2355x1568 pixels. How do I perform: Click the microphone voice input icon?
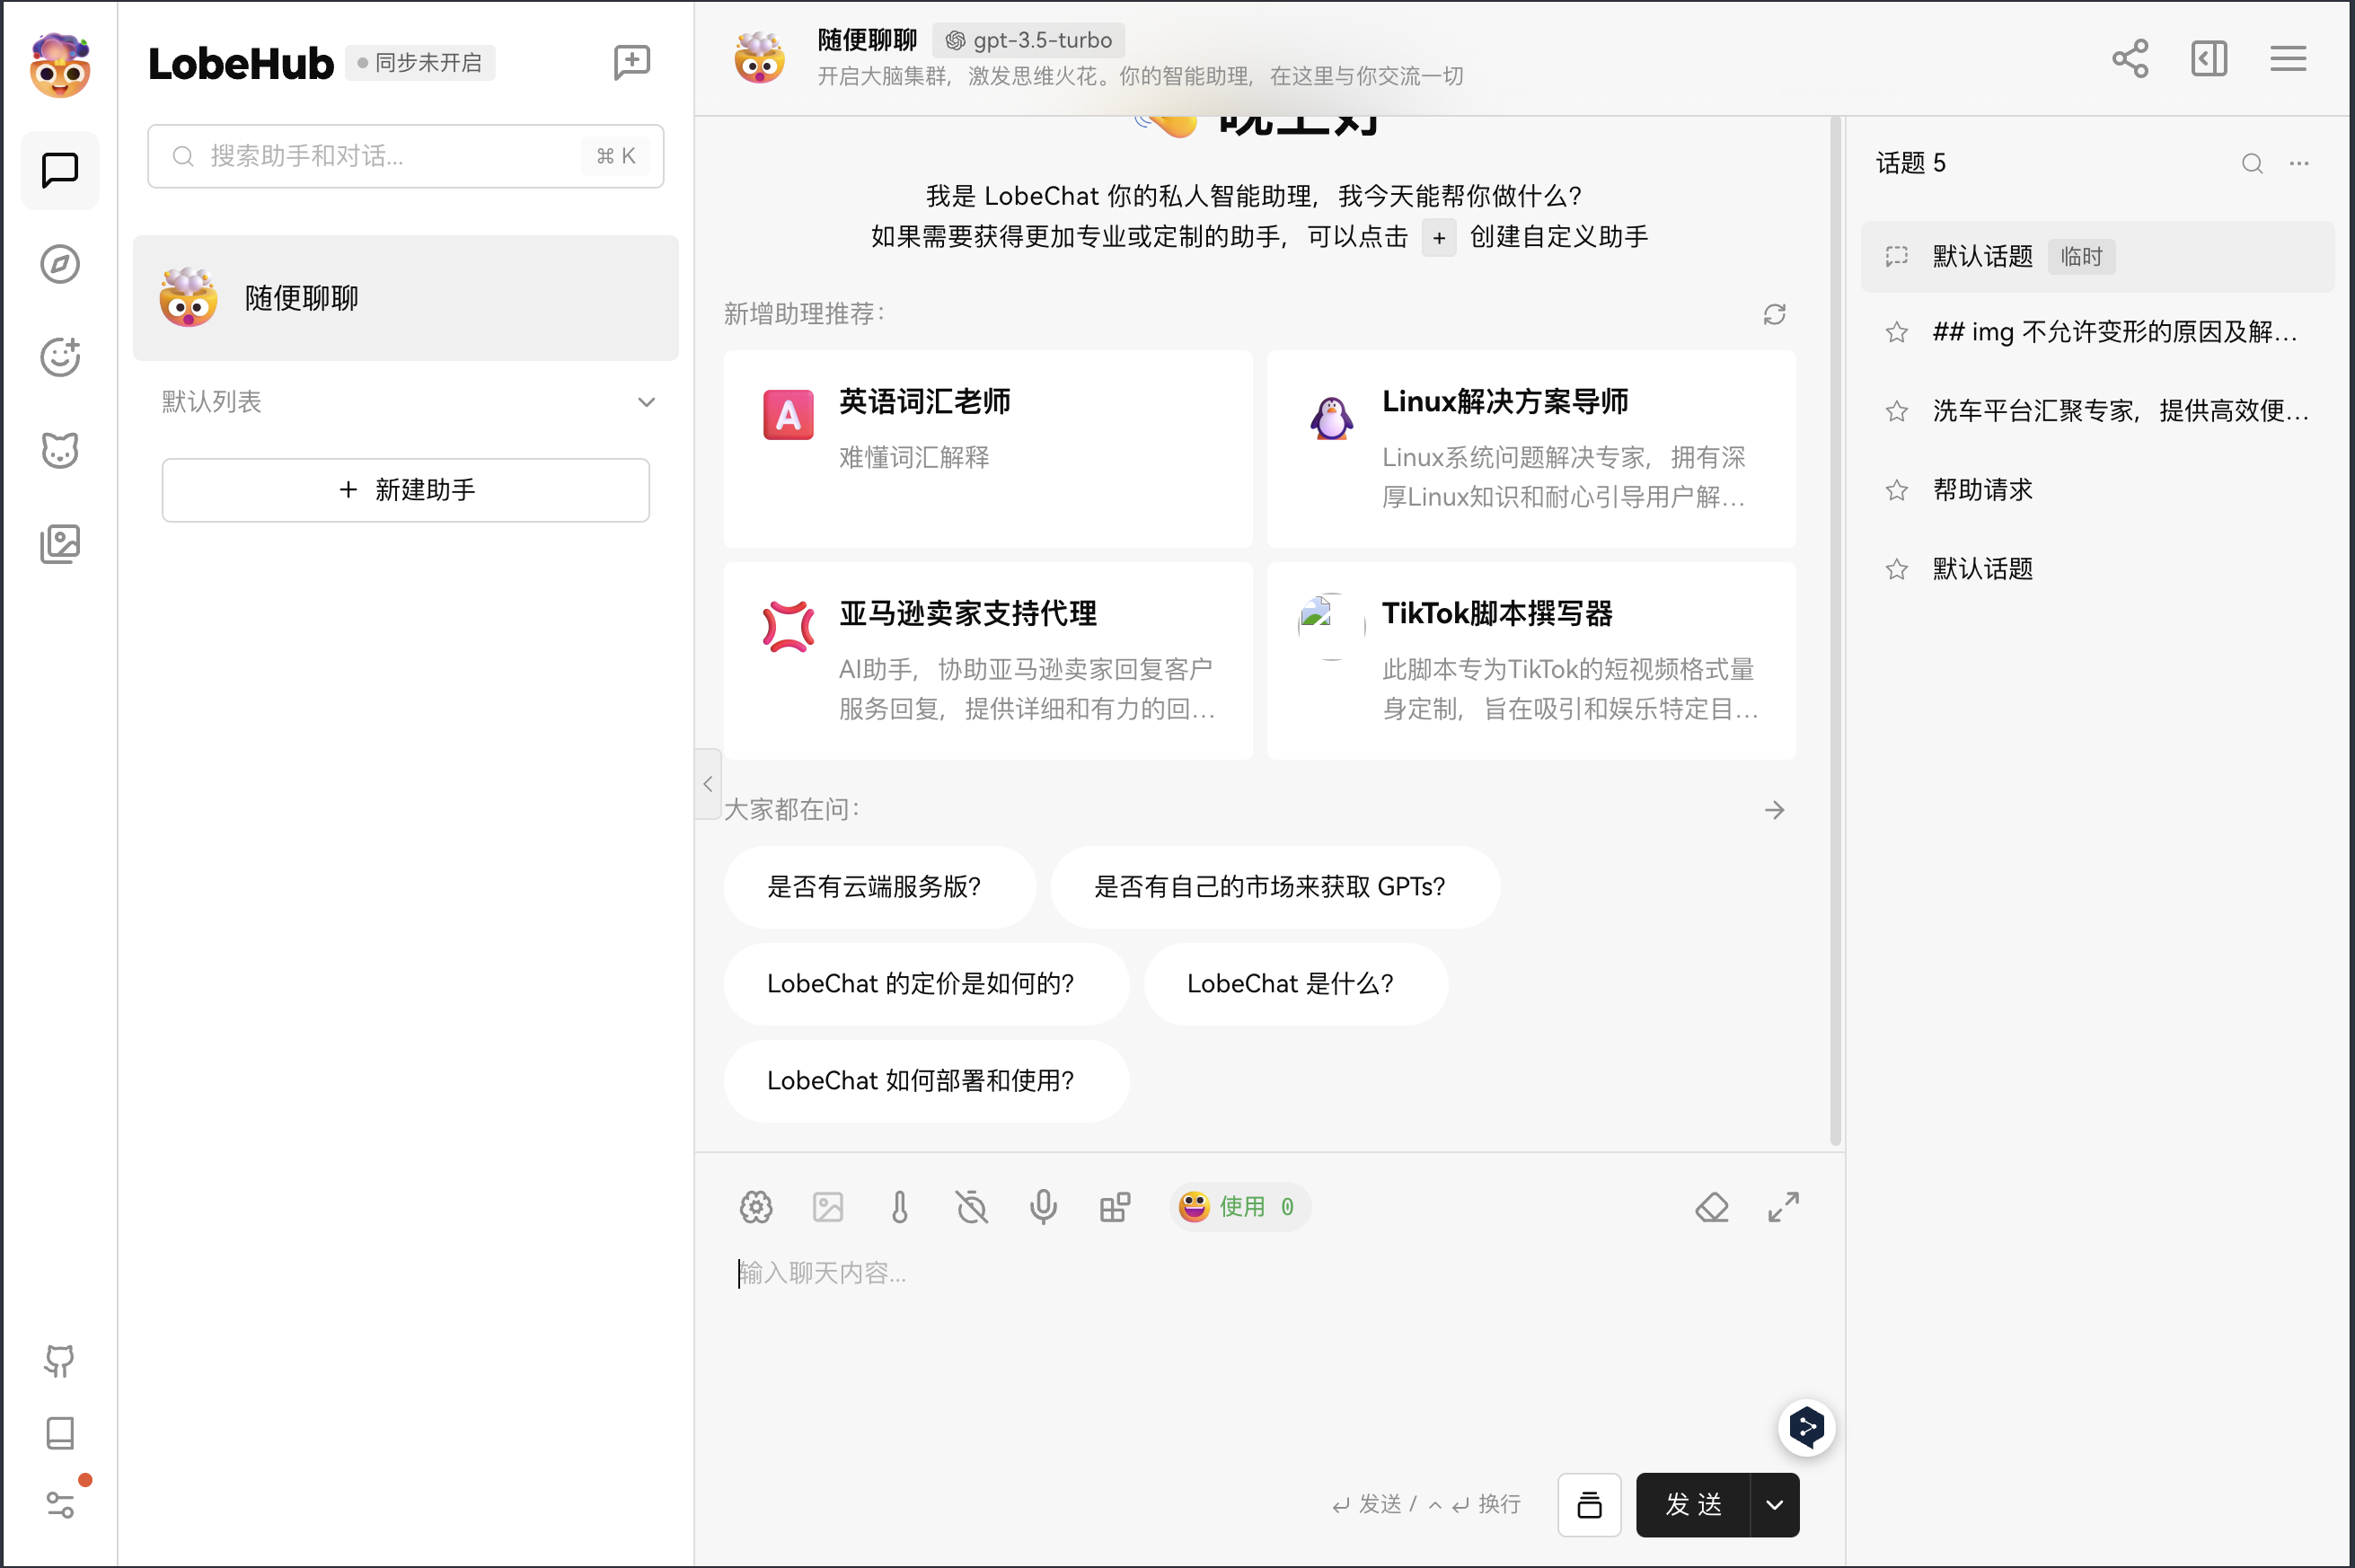1043,1207
